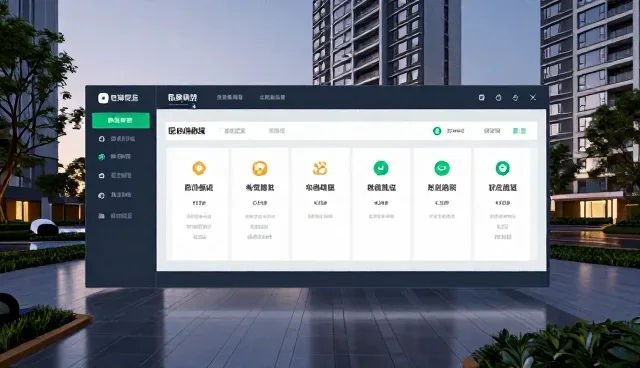Open the third card by its bold title
This screenshot has width=640, height=368.
click(x=320, y=188)
